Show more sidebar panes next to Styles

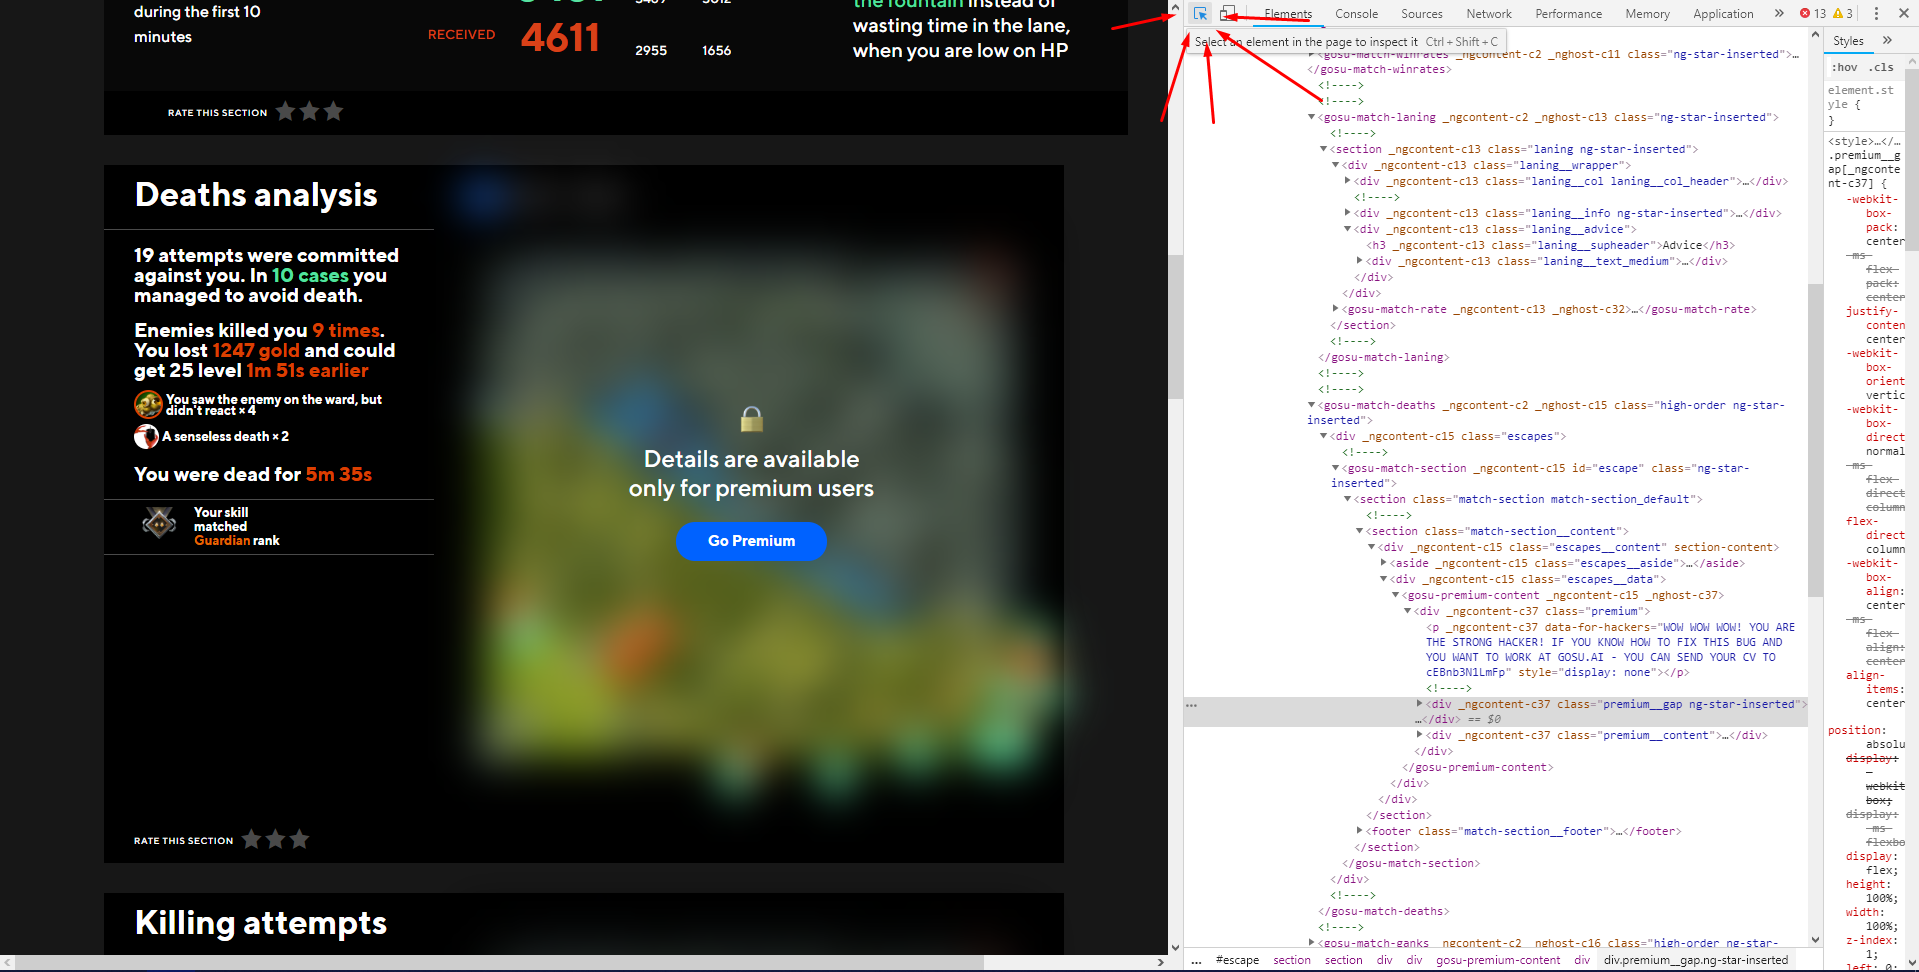coord(1887,41)
